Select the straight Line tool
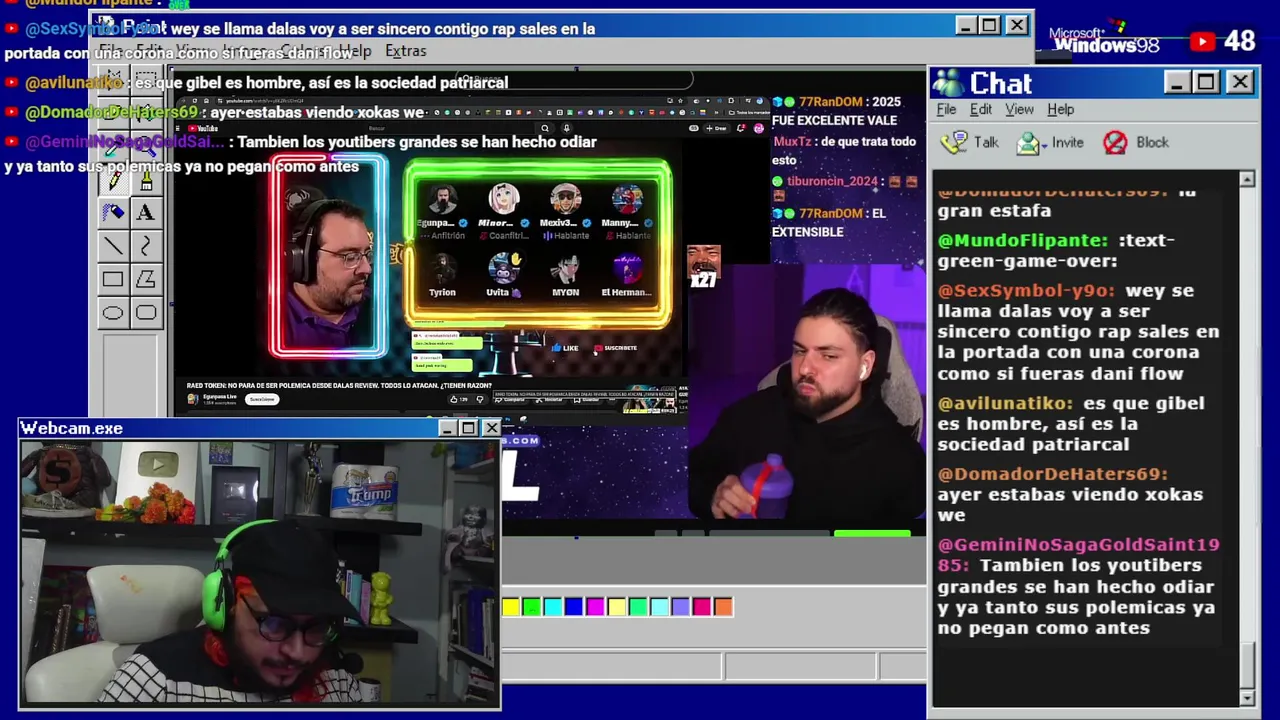Screen dimensions: 1280x720 click(113, 246)
